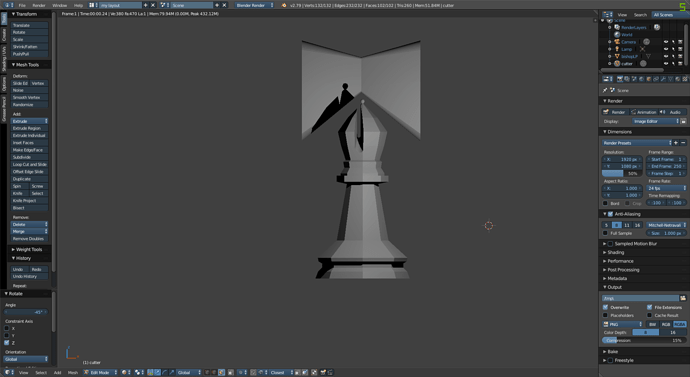This screenshot has width=690, height=377.
Task: Click the Animation render button
Action: click(x=643, y=112)
